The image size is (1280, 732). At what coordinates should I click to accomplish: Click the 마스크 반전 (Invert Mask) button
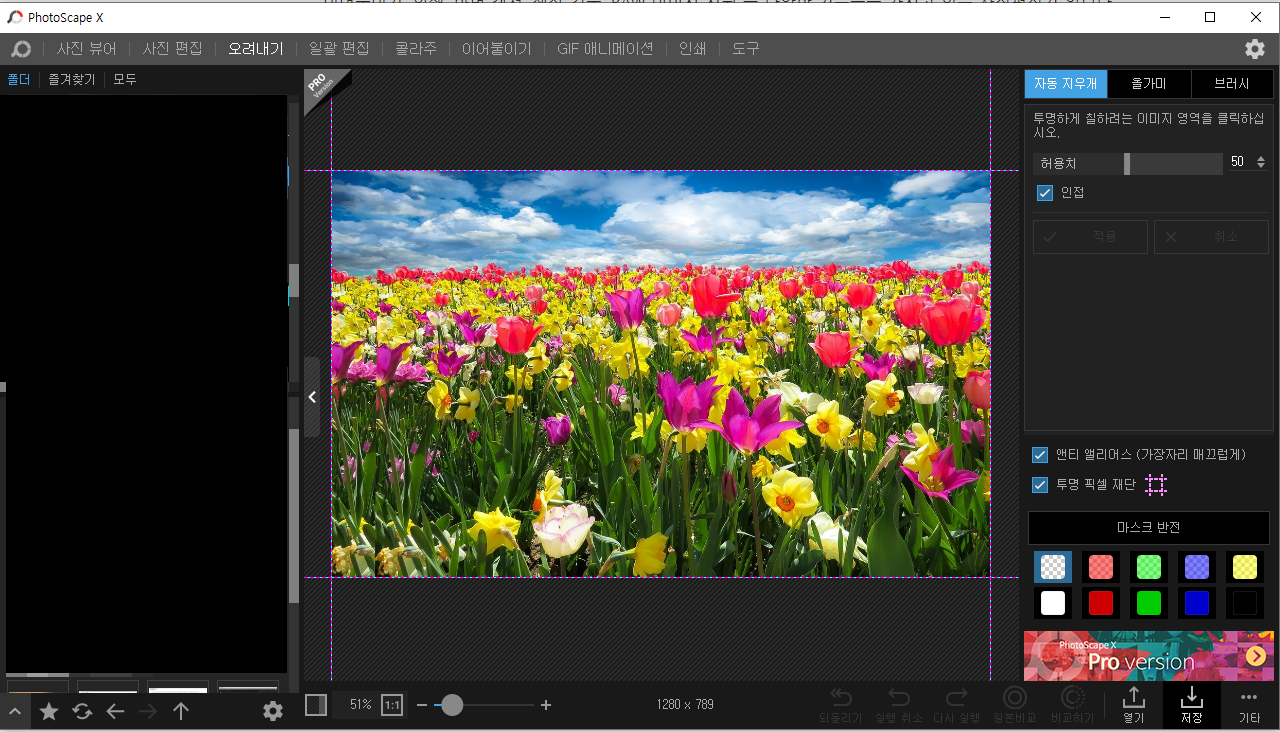coord(1148,527)
